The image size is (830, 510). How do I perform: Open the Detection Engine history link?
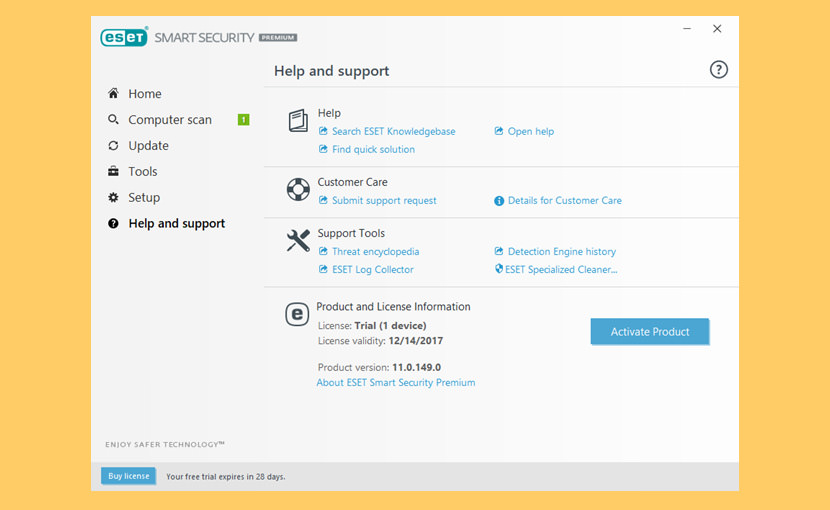[562, 252]
